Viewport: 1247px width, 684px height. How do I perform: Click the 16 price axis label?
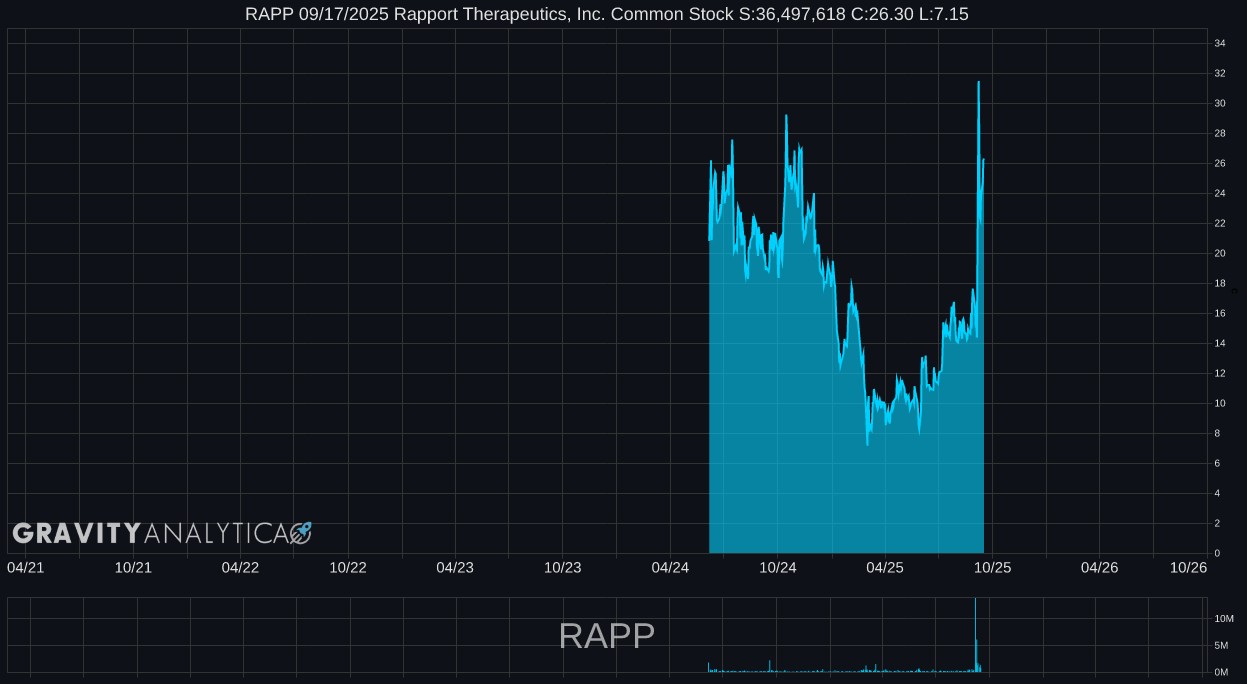pyautogui.click(x=1220, y=313)
